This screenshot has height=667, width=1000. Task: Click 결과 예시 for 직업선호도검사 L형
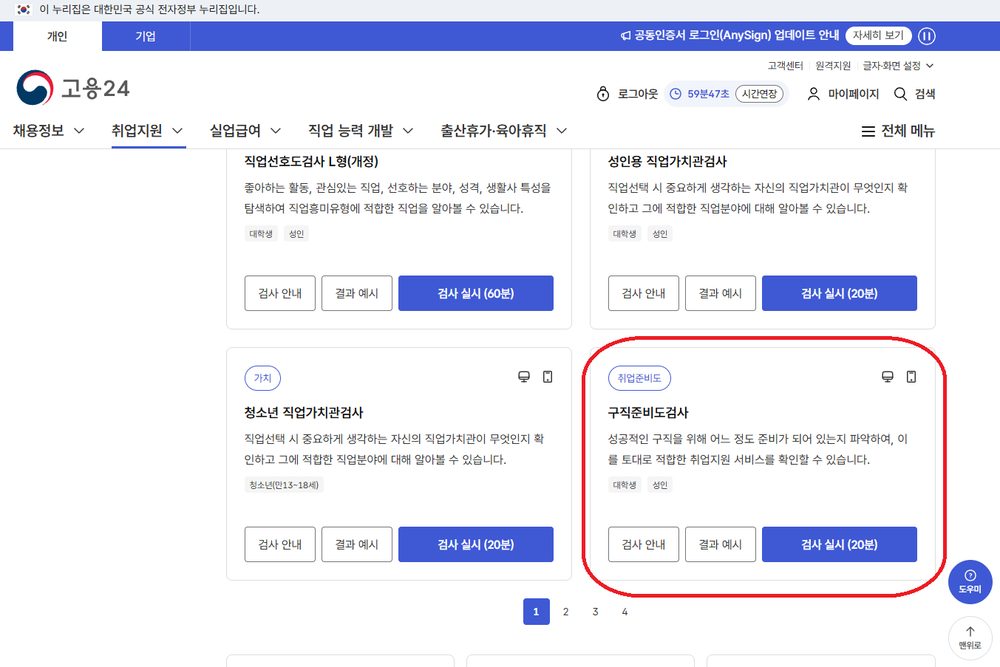click(357, 293)
